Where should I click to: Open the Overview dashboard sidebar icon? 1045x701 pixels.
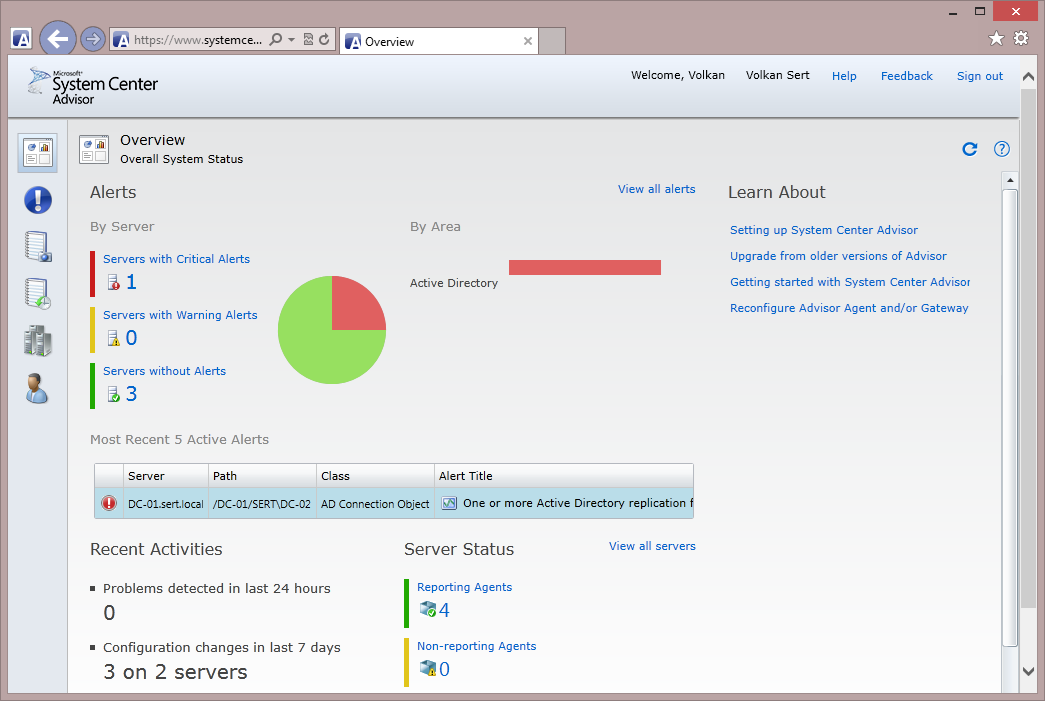click(37, 153)
